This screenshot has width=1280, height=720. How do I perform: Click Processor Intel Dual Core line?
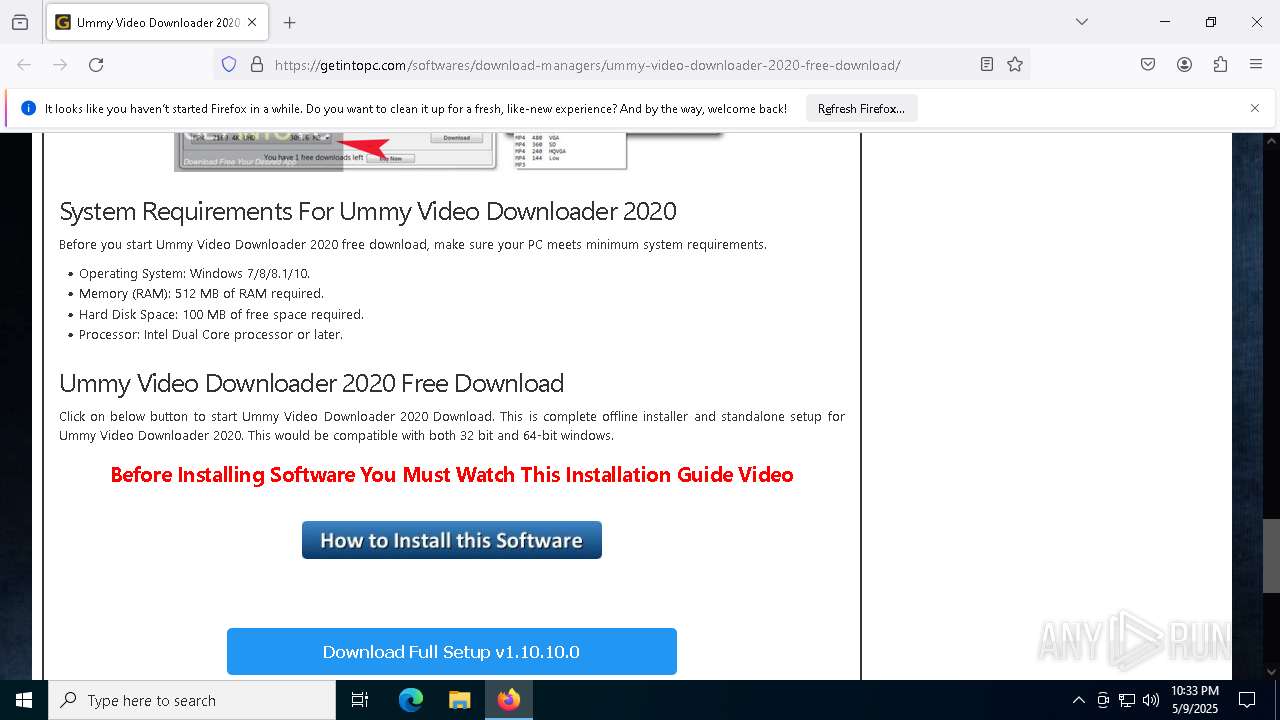[211, 335]
